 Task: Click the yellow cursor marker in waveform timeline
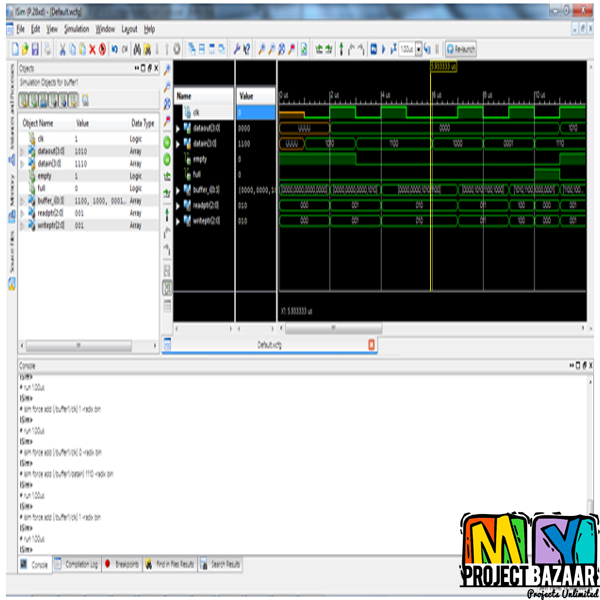430,67
